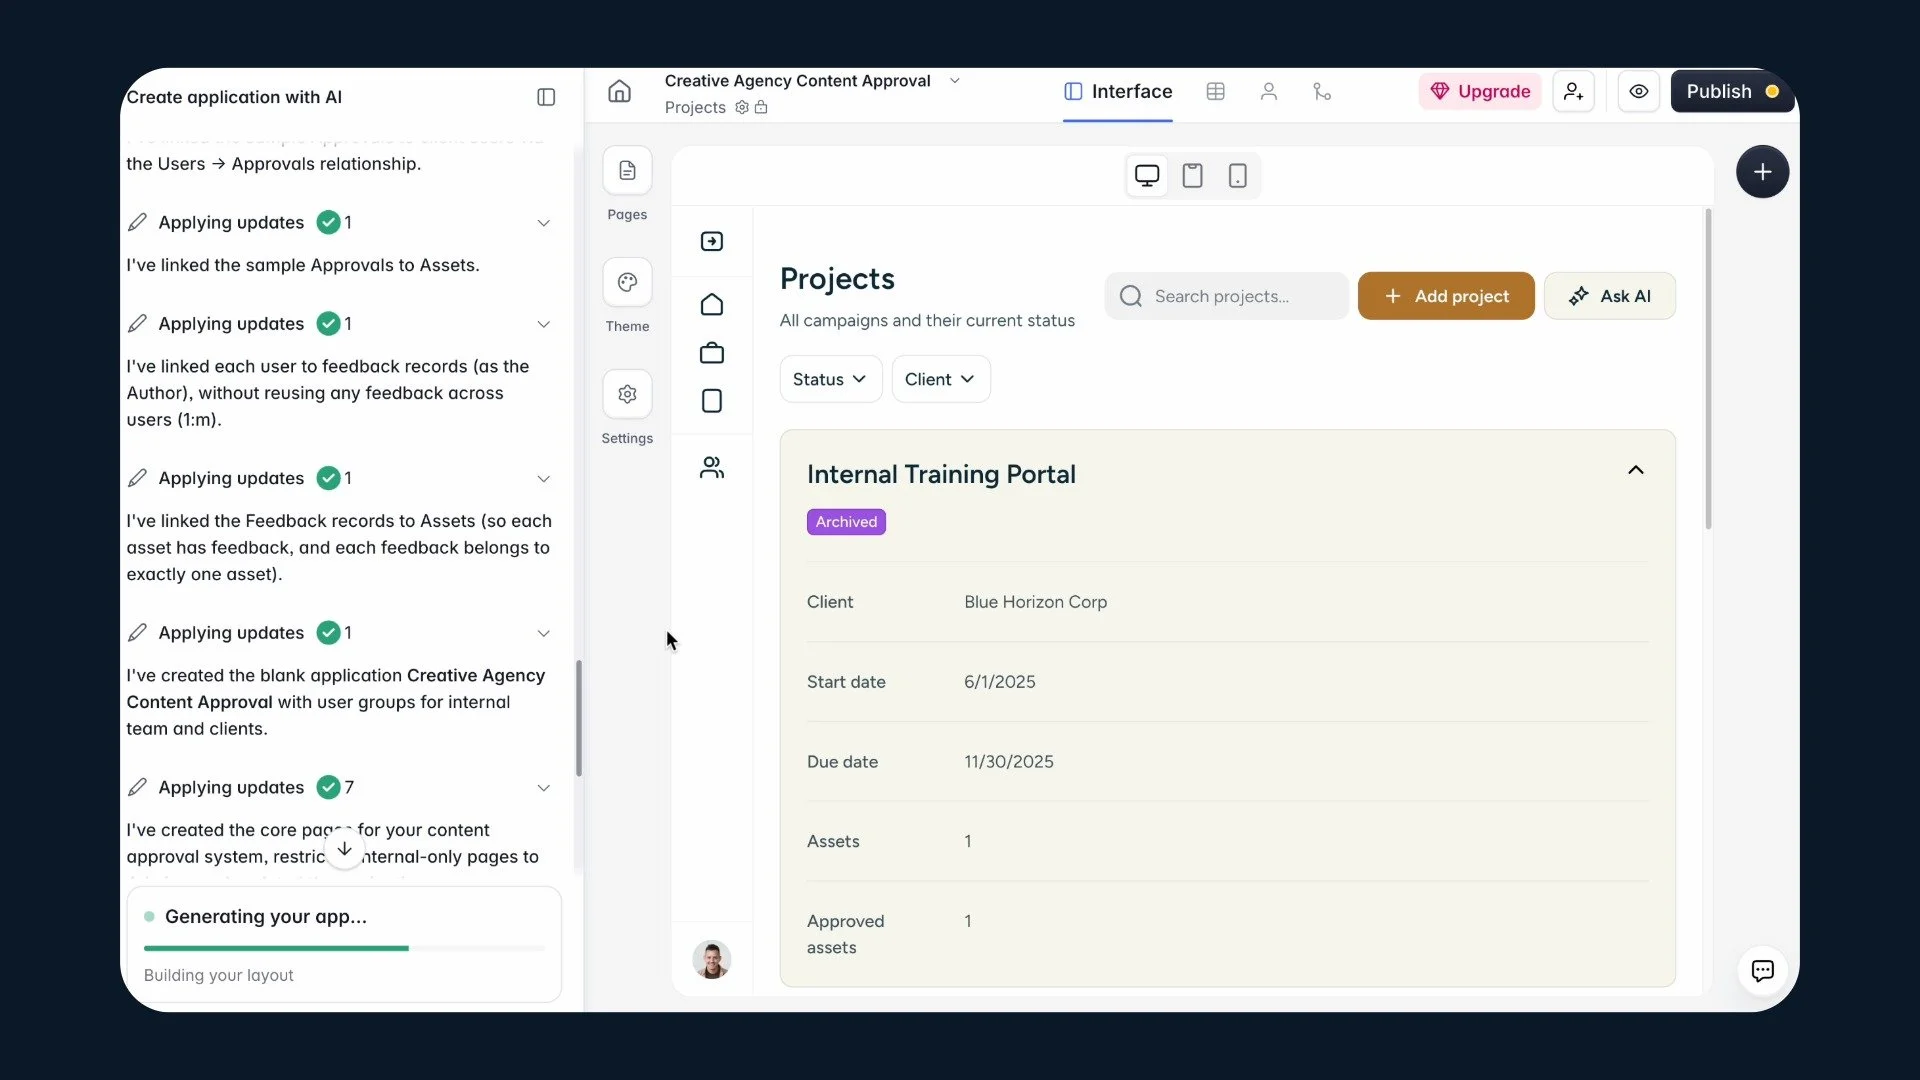Open the chat support bubble icon
The image size is (1920, 1080).
[1762, 970]
